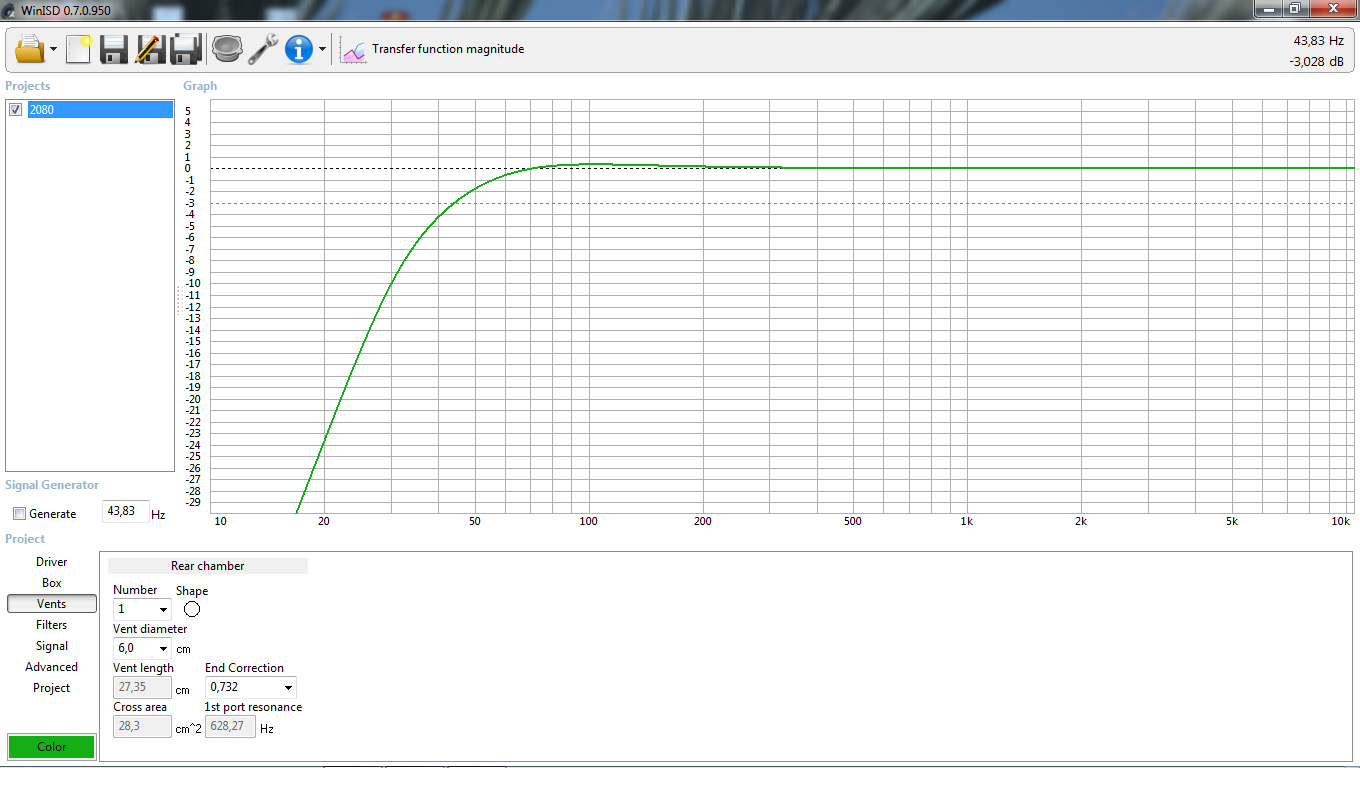Switch to the Project tab

52,688
